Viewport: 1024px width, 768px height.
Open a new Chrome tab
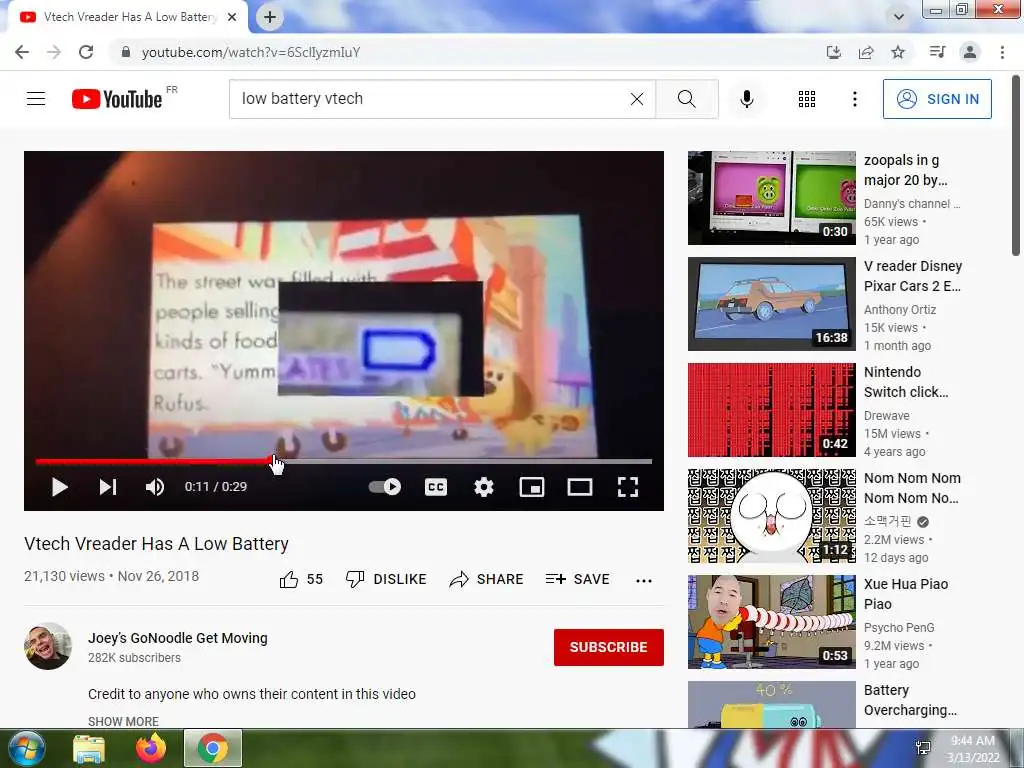[270, 17]
